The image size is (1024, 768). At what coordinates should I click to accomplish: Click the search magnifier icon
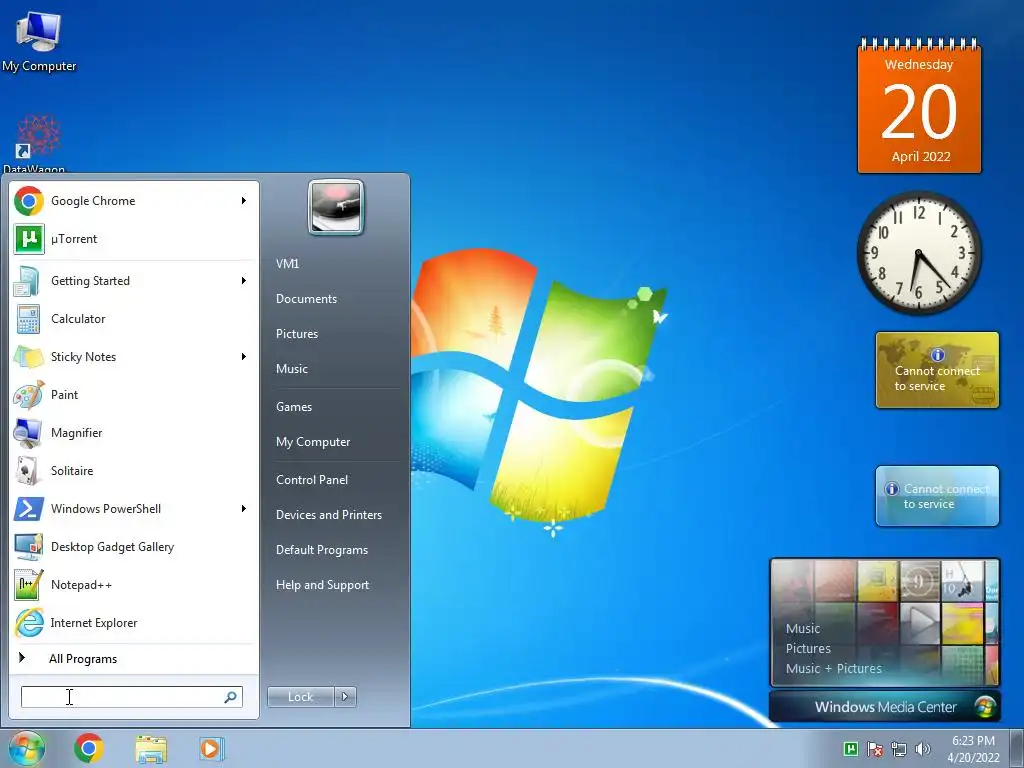[x=231, y=697]
